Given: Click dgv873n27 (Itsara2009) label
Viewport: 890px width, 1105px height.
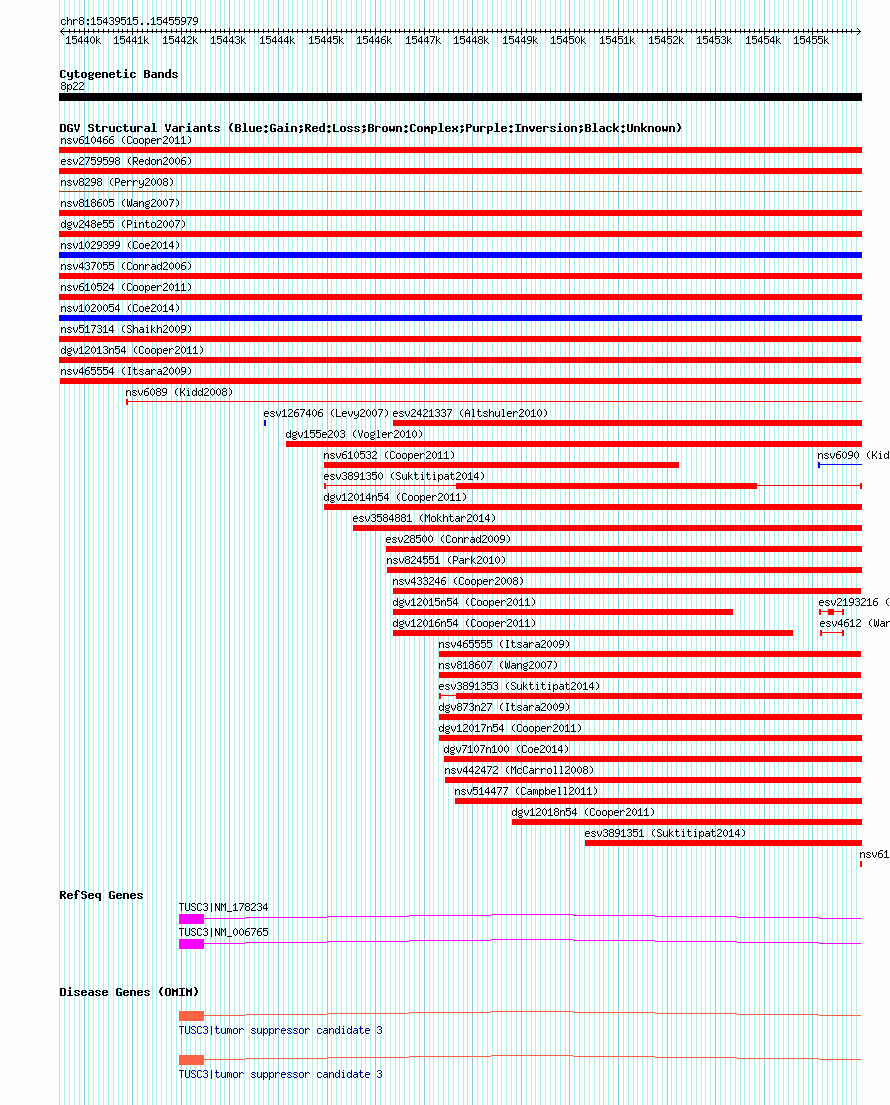Looking at the screenshot, I should [x=505, y=708].
